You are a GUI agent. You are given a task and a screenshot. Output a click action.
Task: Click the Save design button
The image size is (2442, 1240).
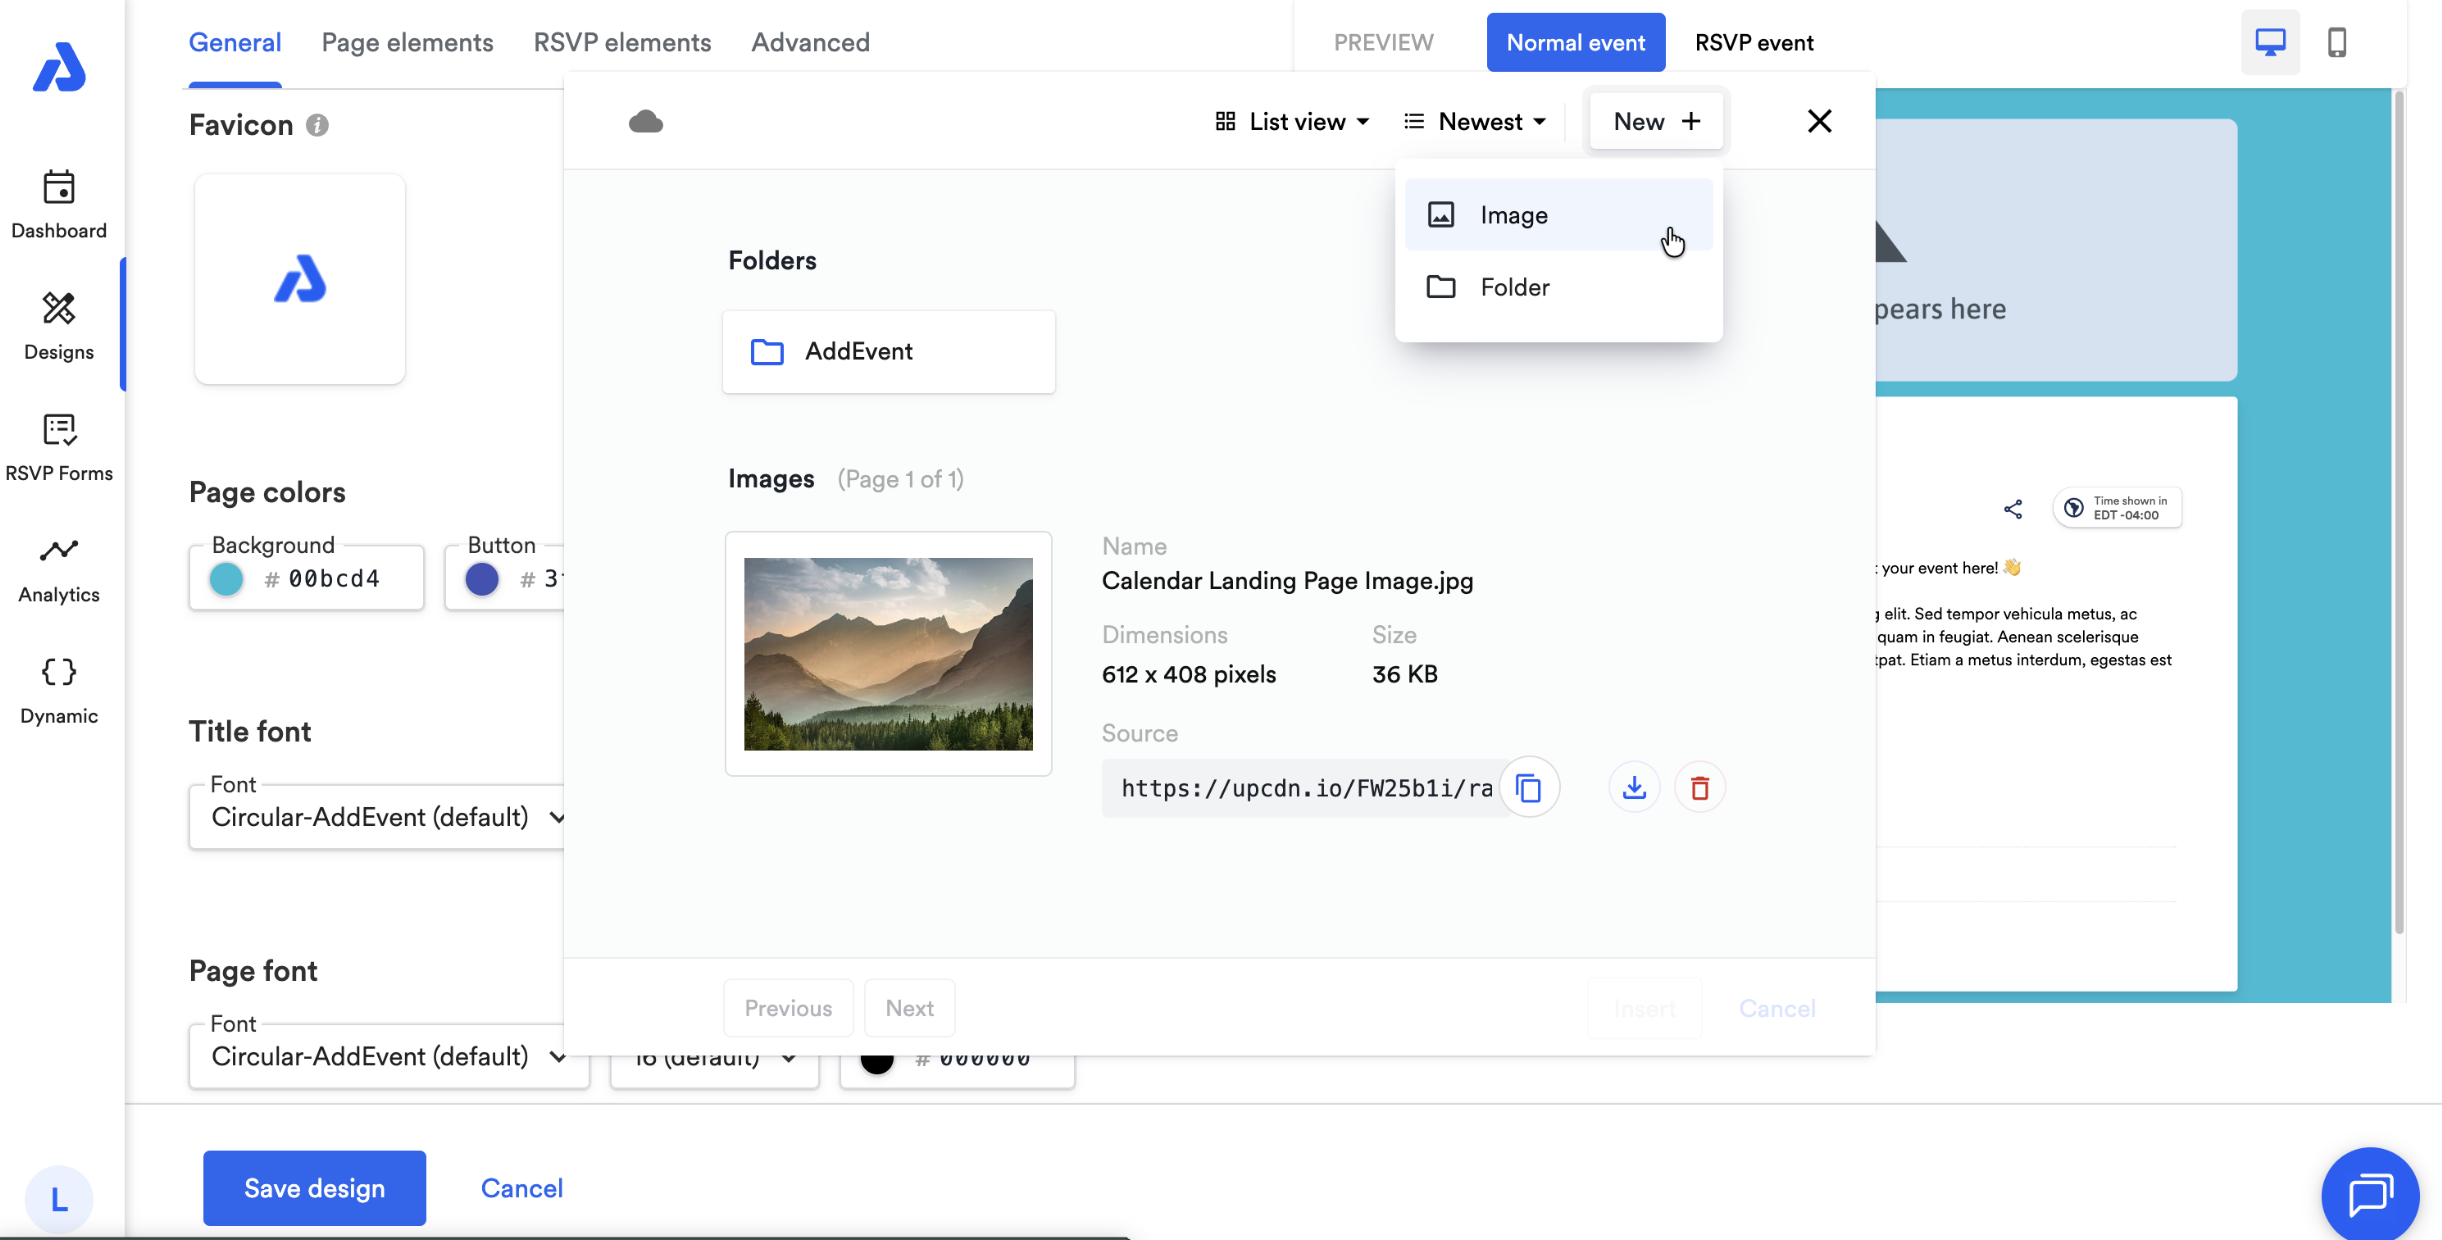coord(314,1188)
